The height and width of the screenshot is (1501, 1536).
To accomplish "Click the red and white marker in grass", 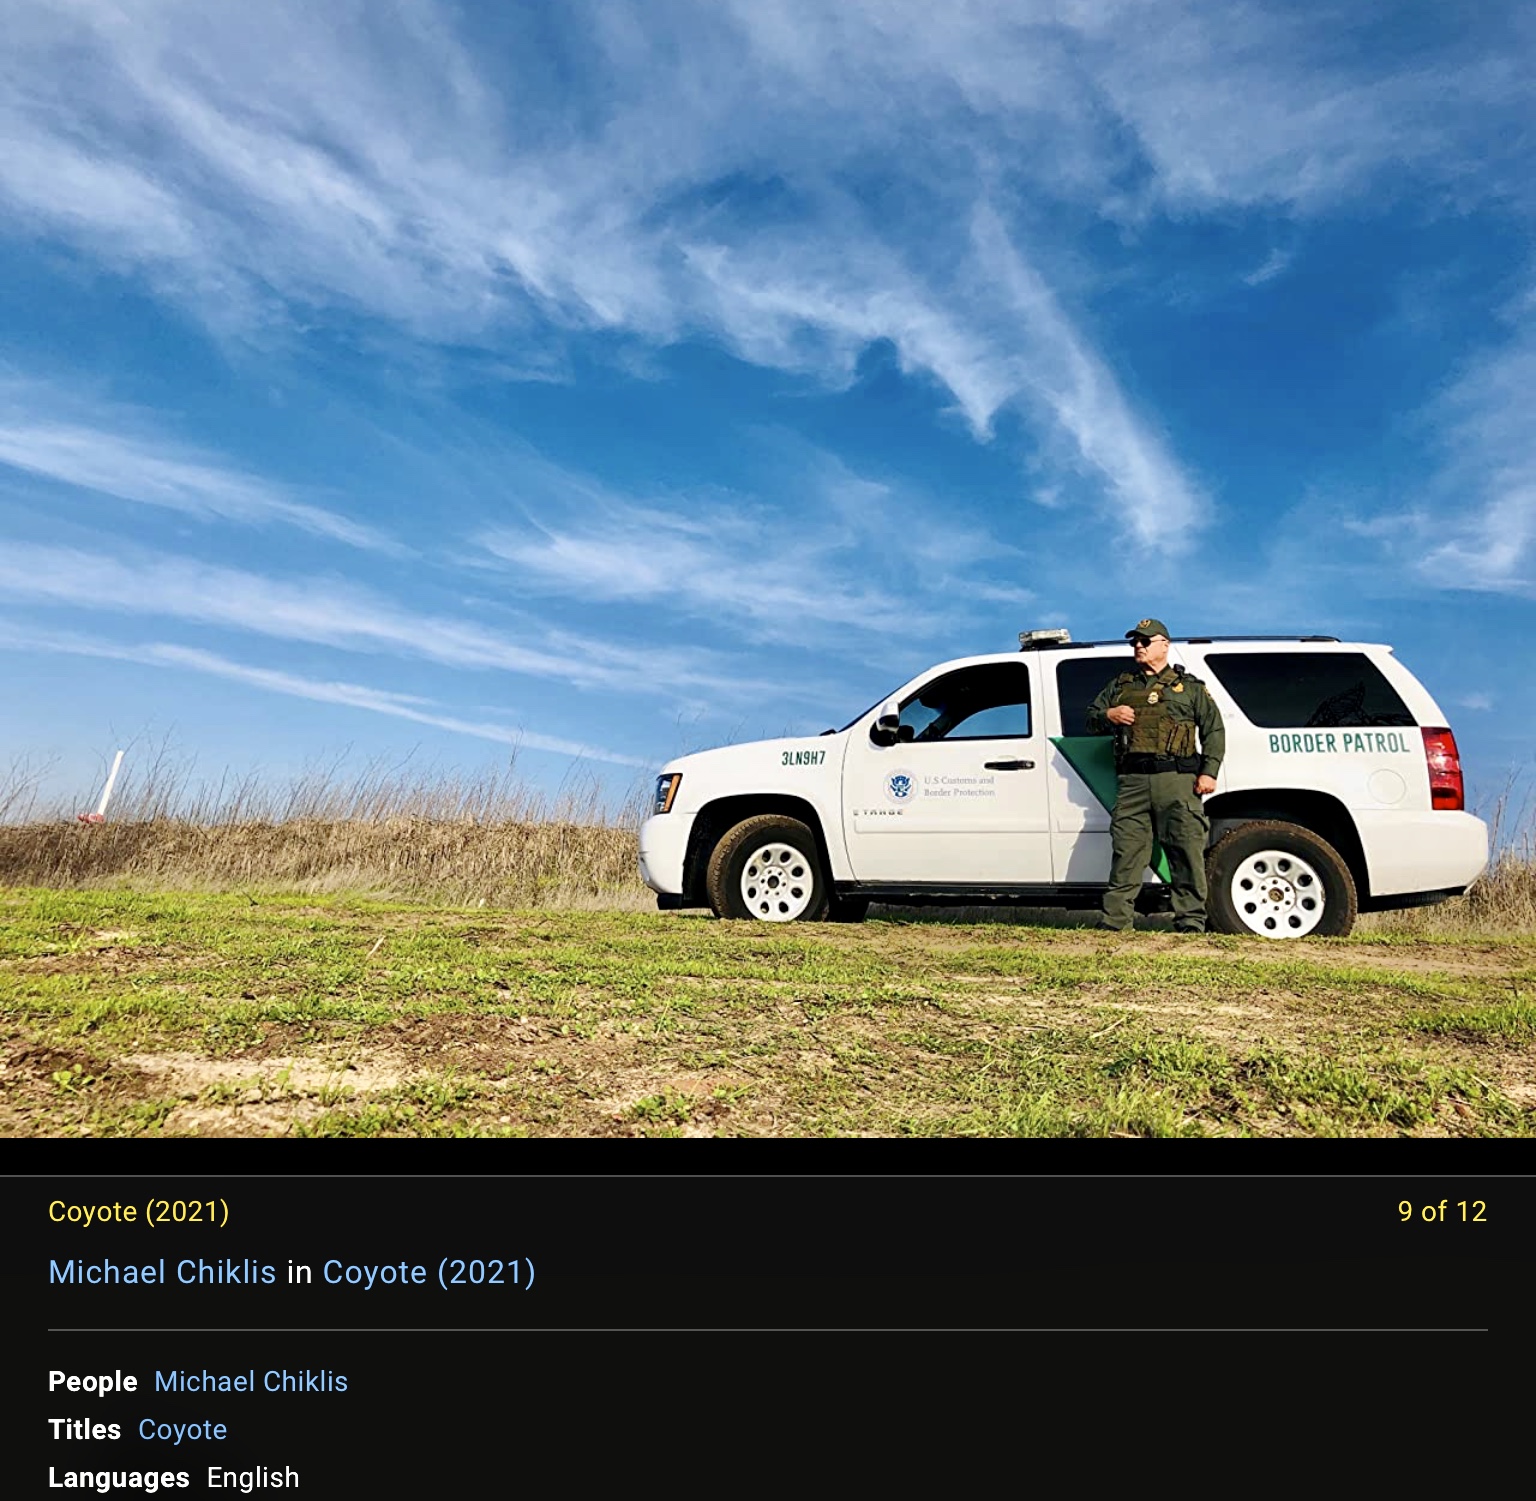I will (104, 788).
